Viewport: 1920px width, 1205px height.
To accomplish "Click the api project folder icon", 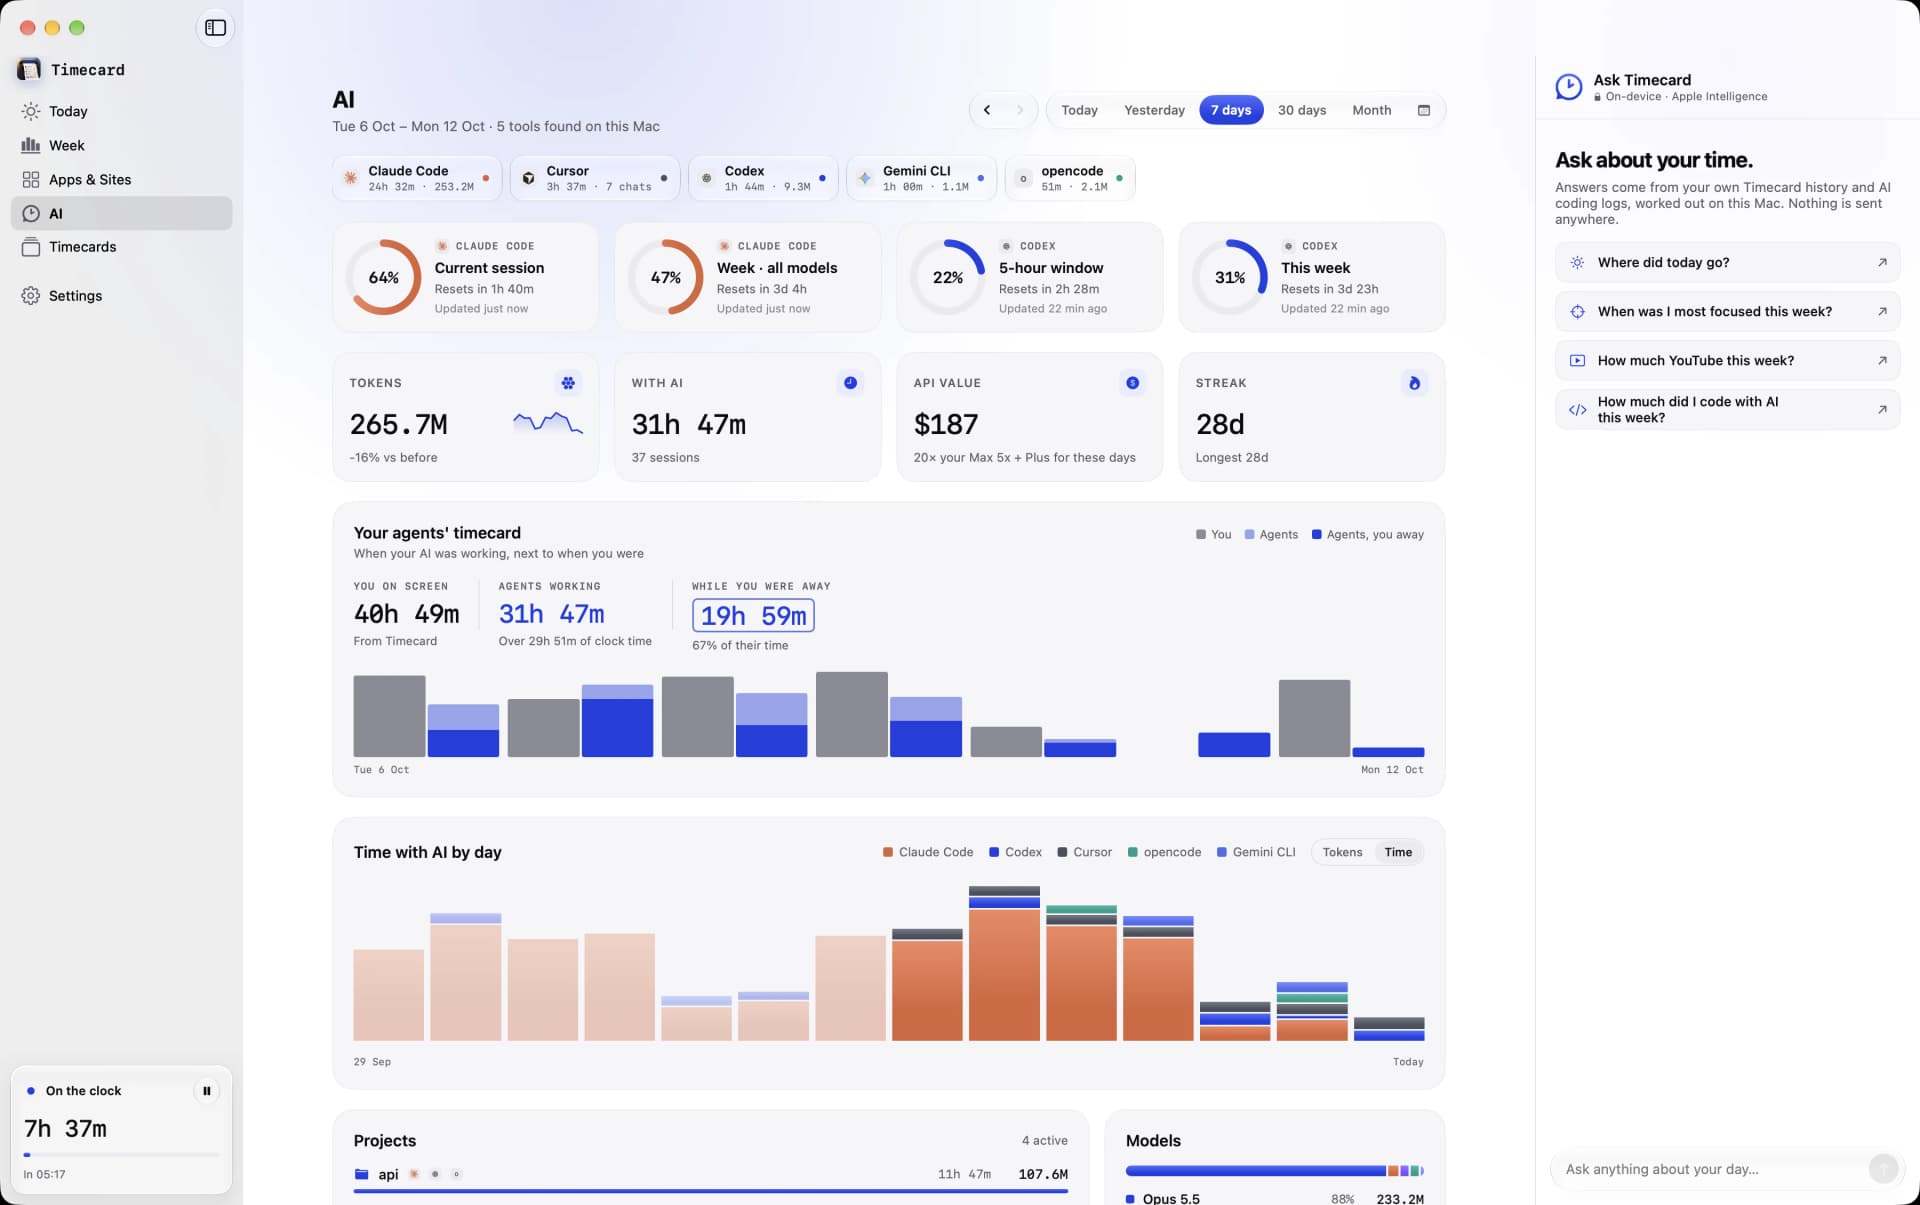I will point(361,1174).
